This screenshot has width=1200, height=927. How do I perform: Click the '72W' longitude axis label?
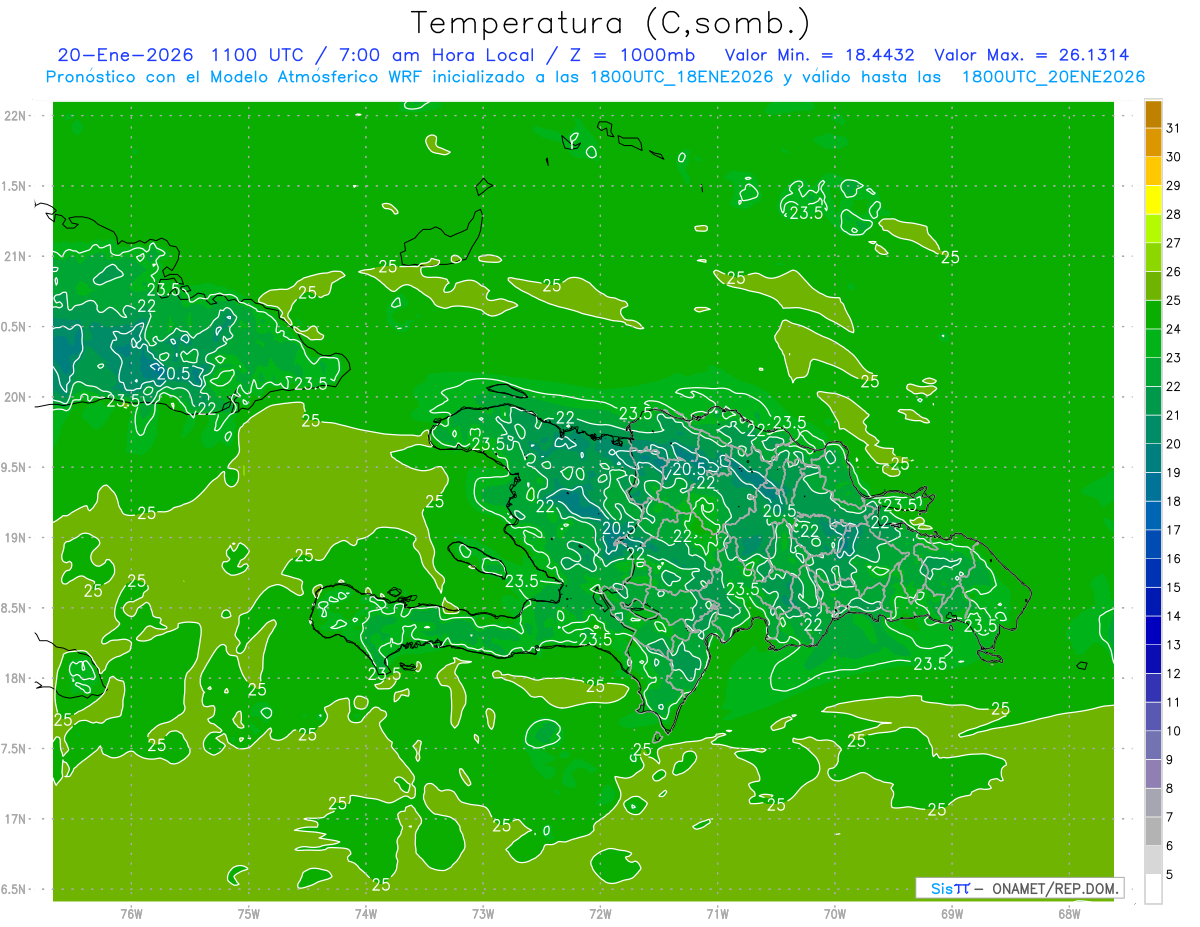coord(600,913)
